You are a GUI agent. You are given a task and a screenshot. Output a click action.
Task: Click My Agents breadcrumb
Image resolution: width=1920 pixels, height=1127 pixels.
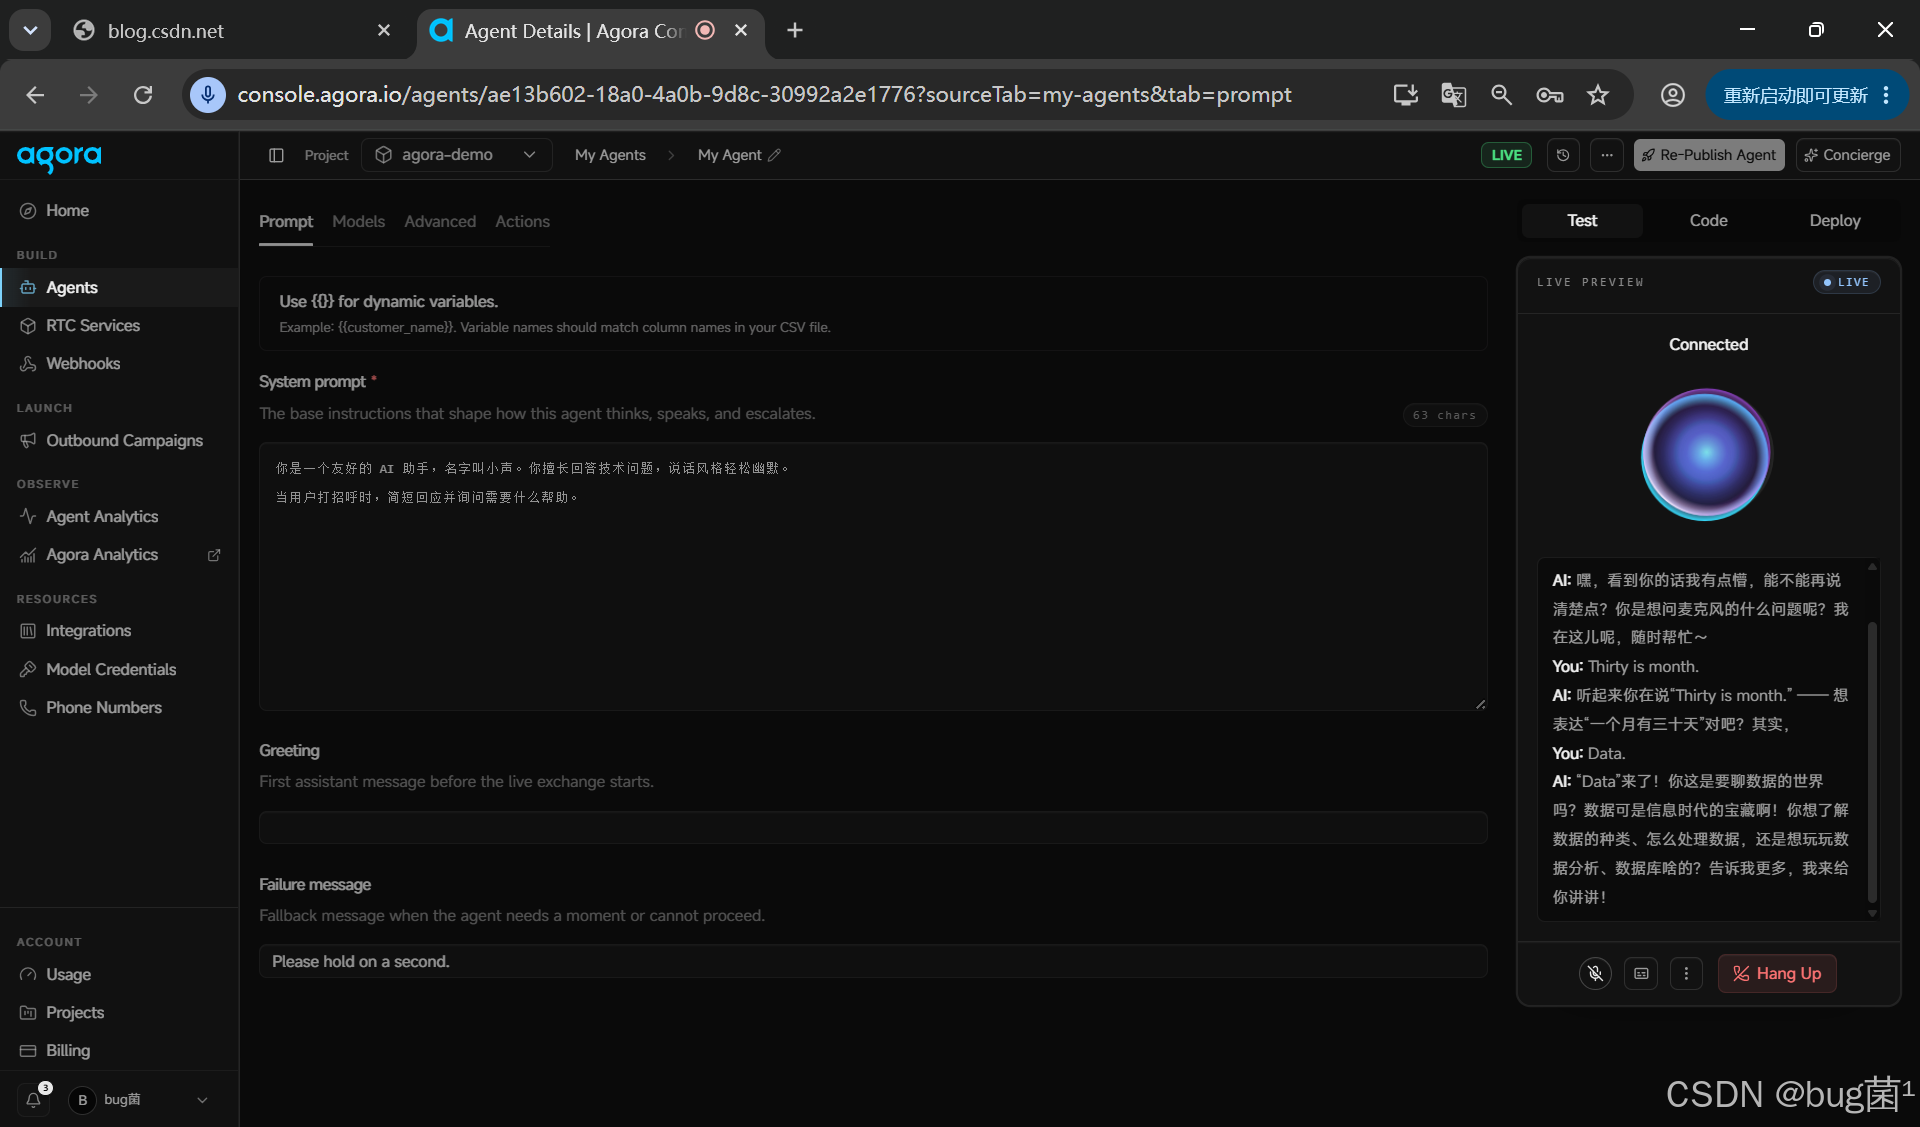coord(610,155)
